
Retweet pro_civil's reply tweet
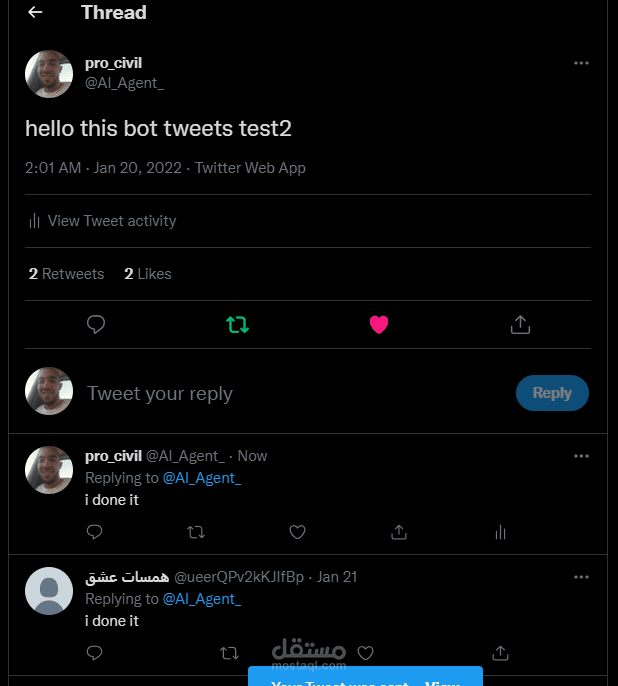196,532
